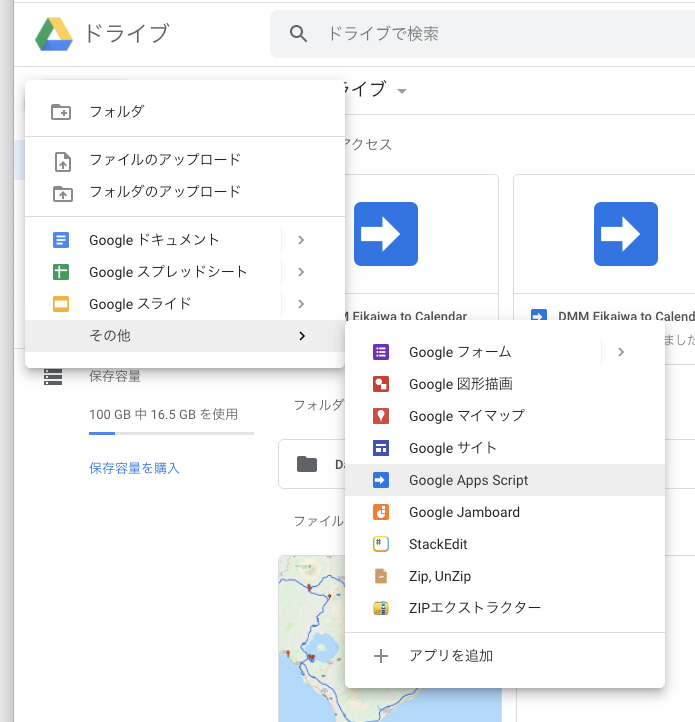Click the Google Docs blue icon

[61, 240]
